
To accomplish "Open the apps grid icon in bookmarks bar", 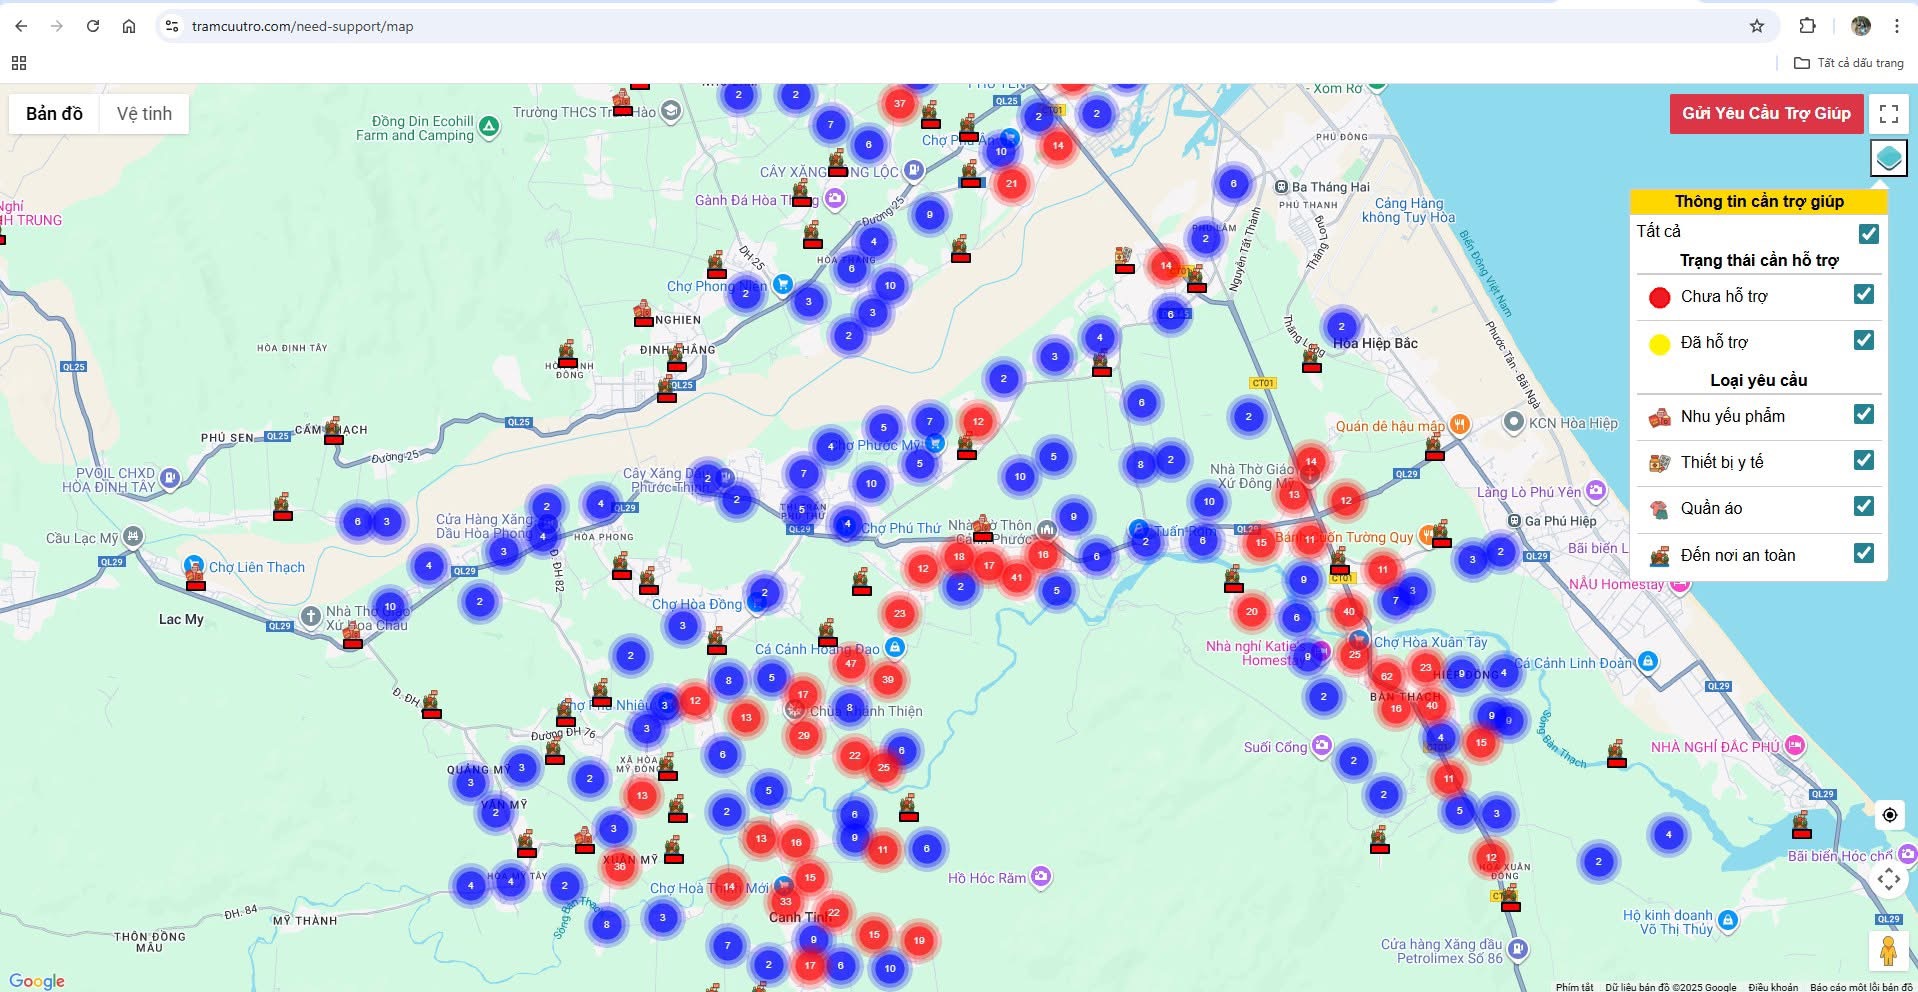I will click(x=19, y=63).
